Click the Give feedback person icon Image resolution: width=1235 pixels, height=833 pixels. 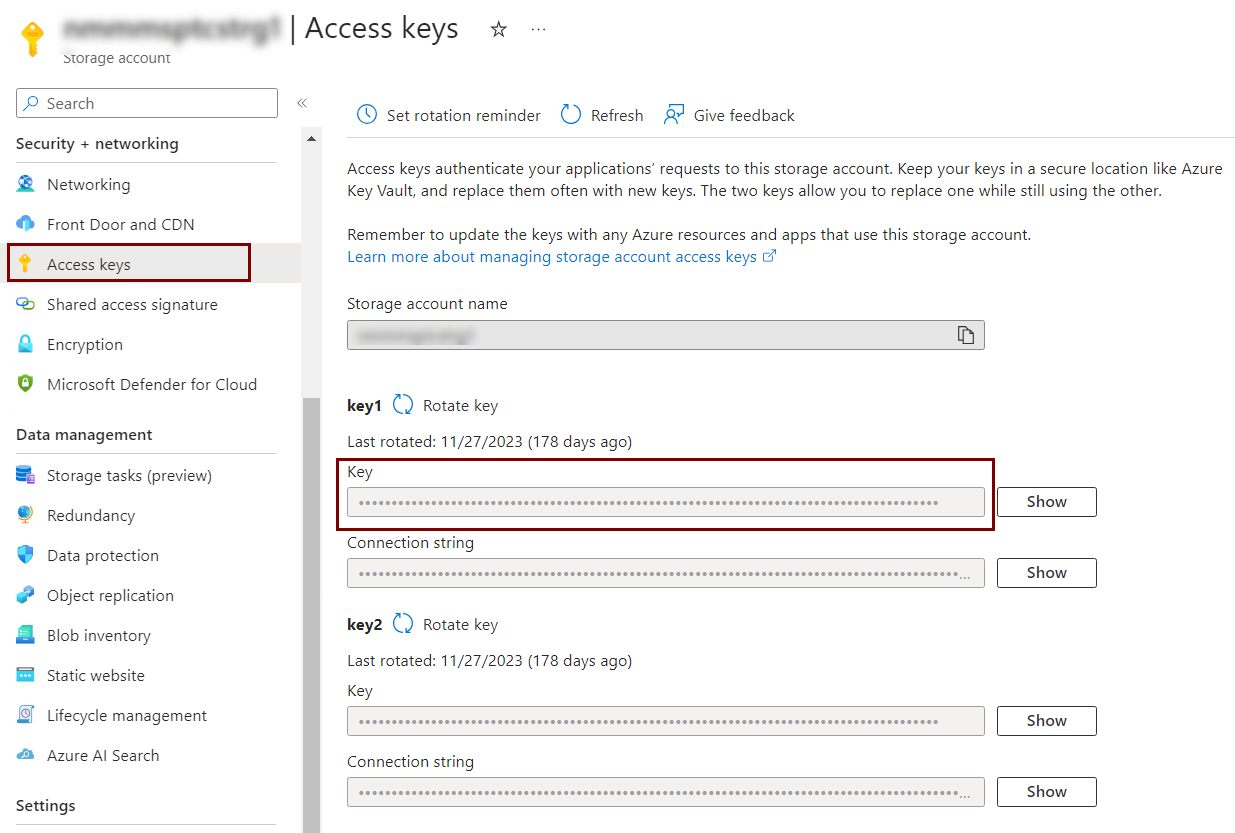click(x=674, y=115)
